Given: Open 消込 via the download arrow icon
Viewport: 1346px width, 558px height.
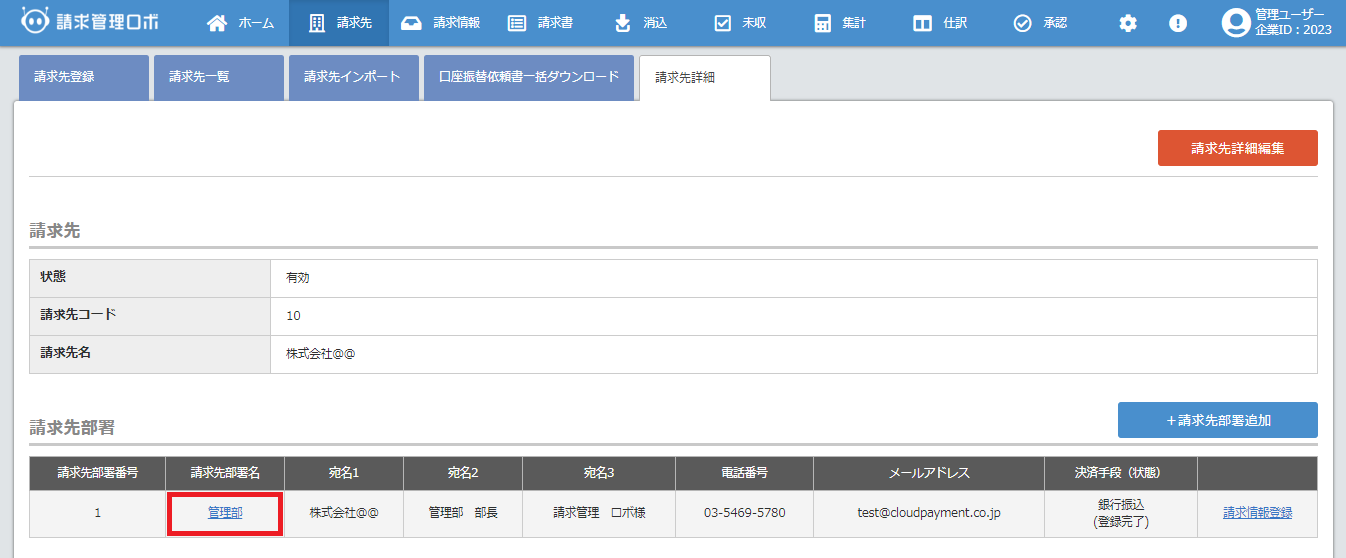Looking at the screenshot, I should 623,23.
